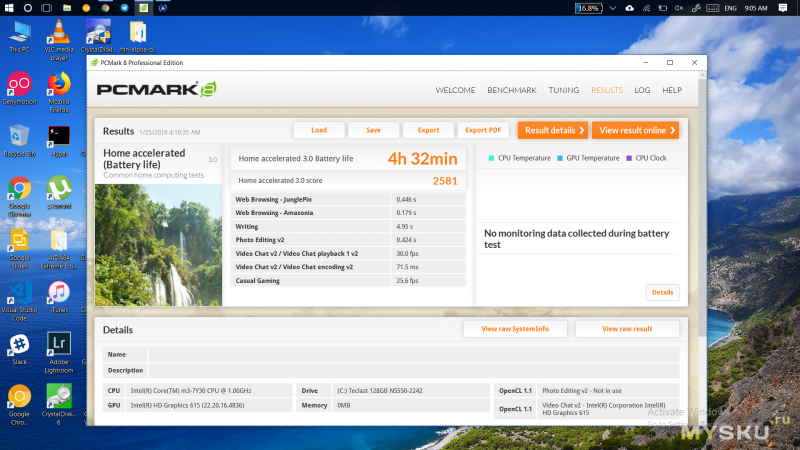Click View result online button
This screenshot has height=450, width=800.
[x=636, y=130]
